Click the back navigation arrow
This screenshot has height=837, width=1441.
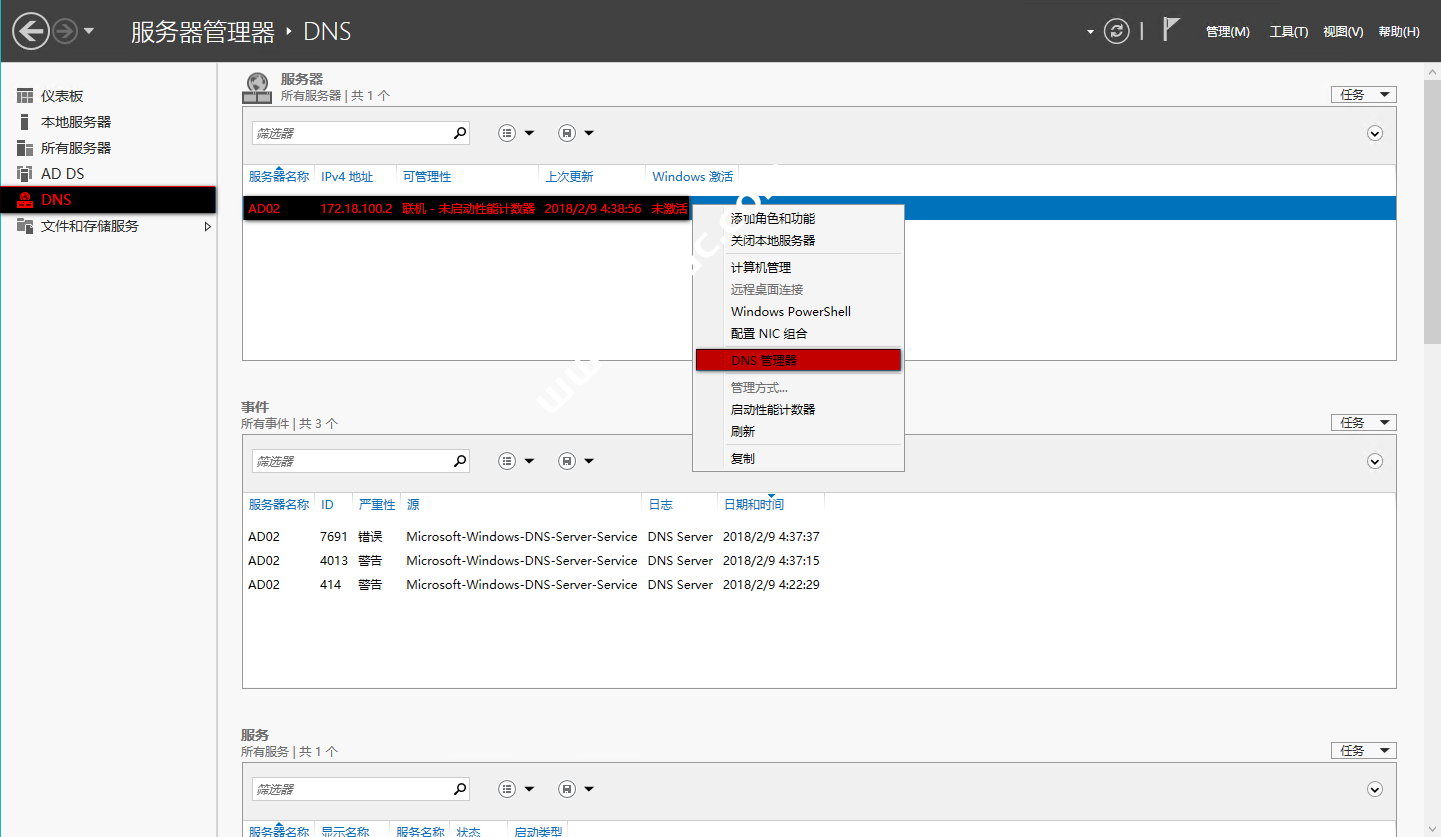pos(31,31)
